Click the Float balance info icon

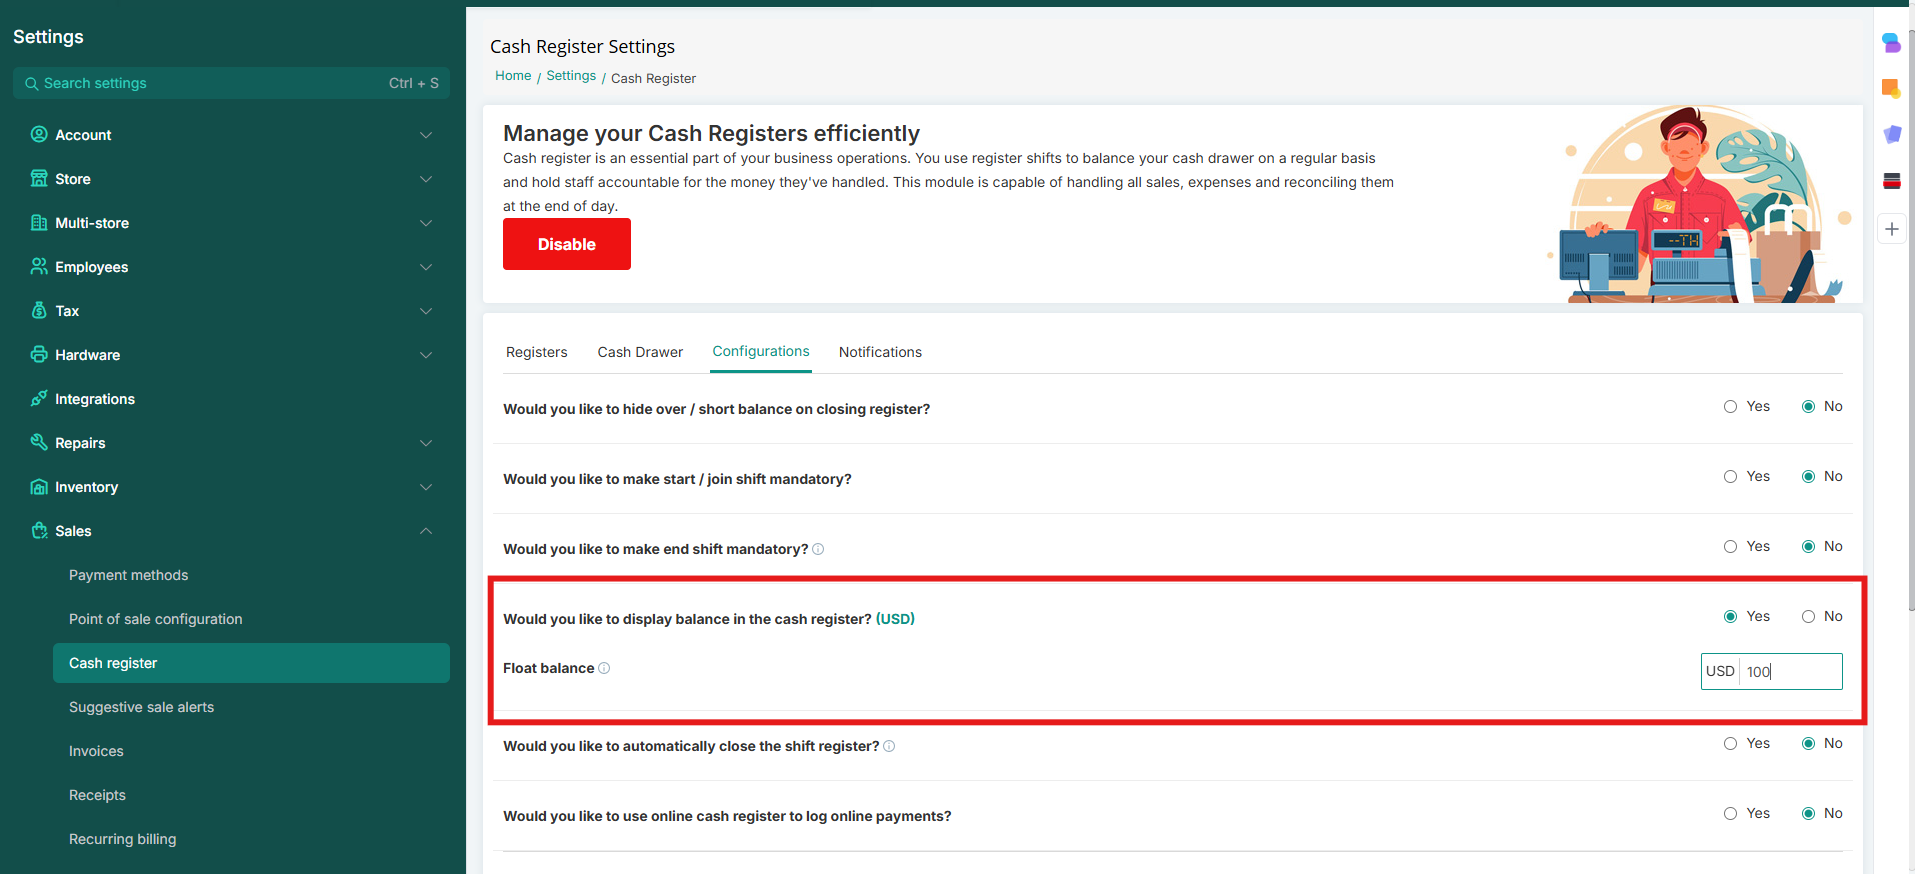tap(604, 668)
